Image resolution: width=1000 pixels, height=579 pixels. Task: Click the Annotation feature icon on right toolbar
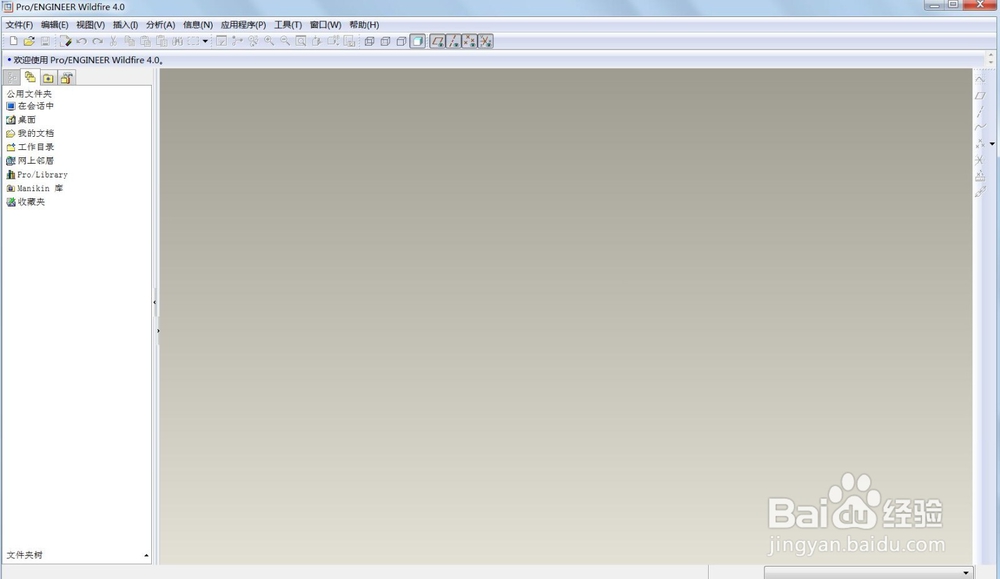[980, 192]
